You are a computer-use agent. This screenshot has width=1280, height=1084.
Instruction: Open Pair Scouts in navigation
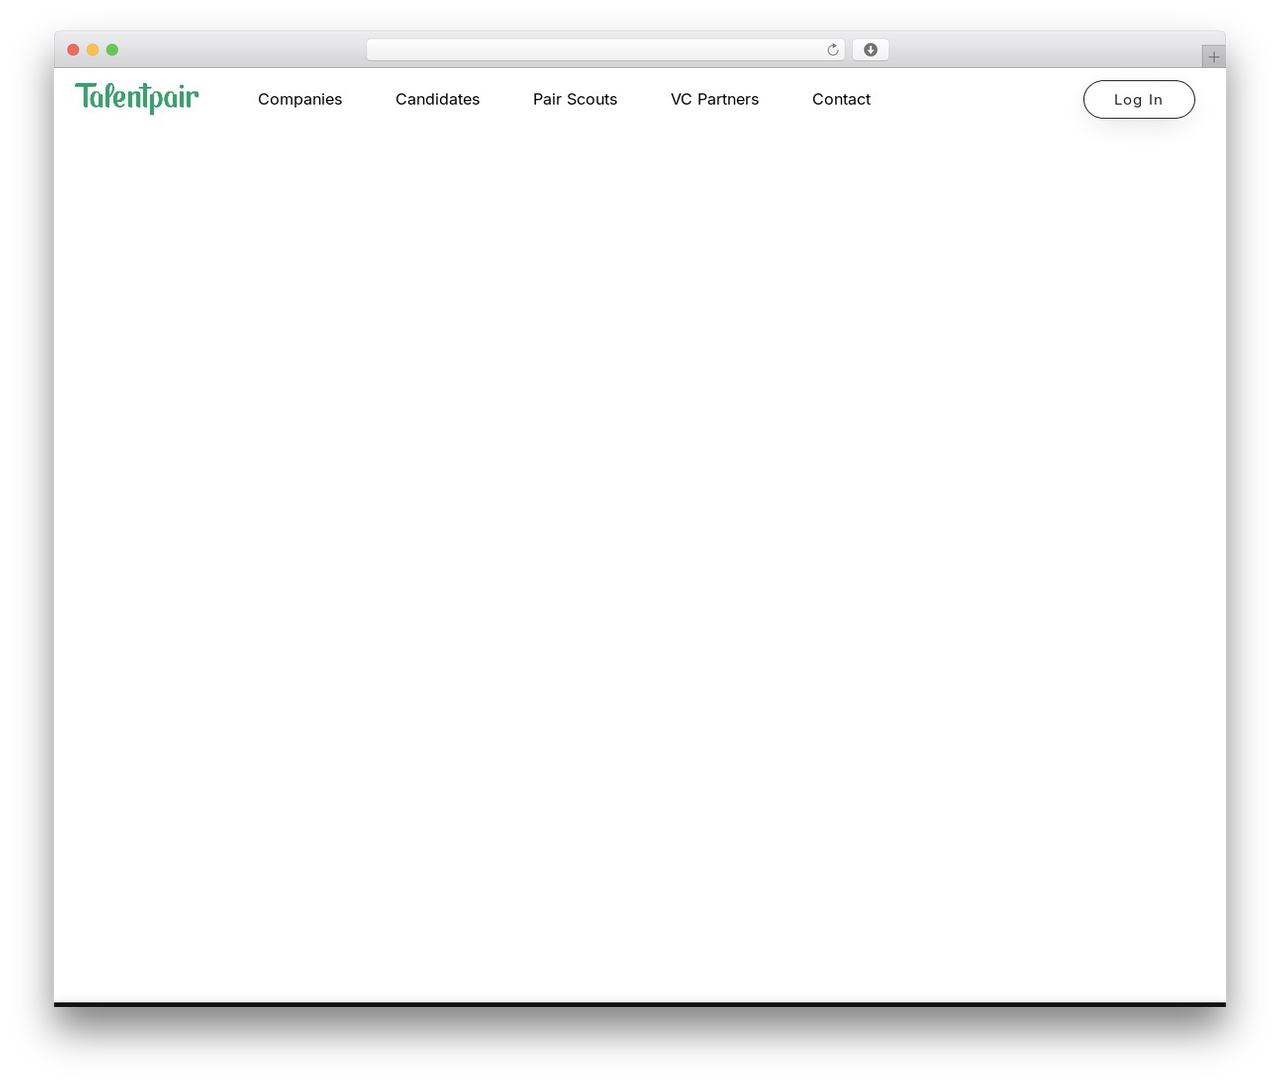(575, 99)
